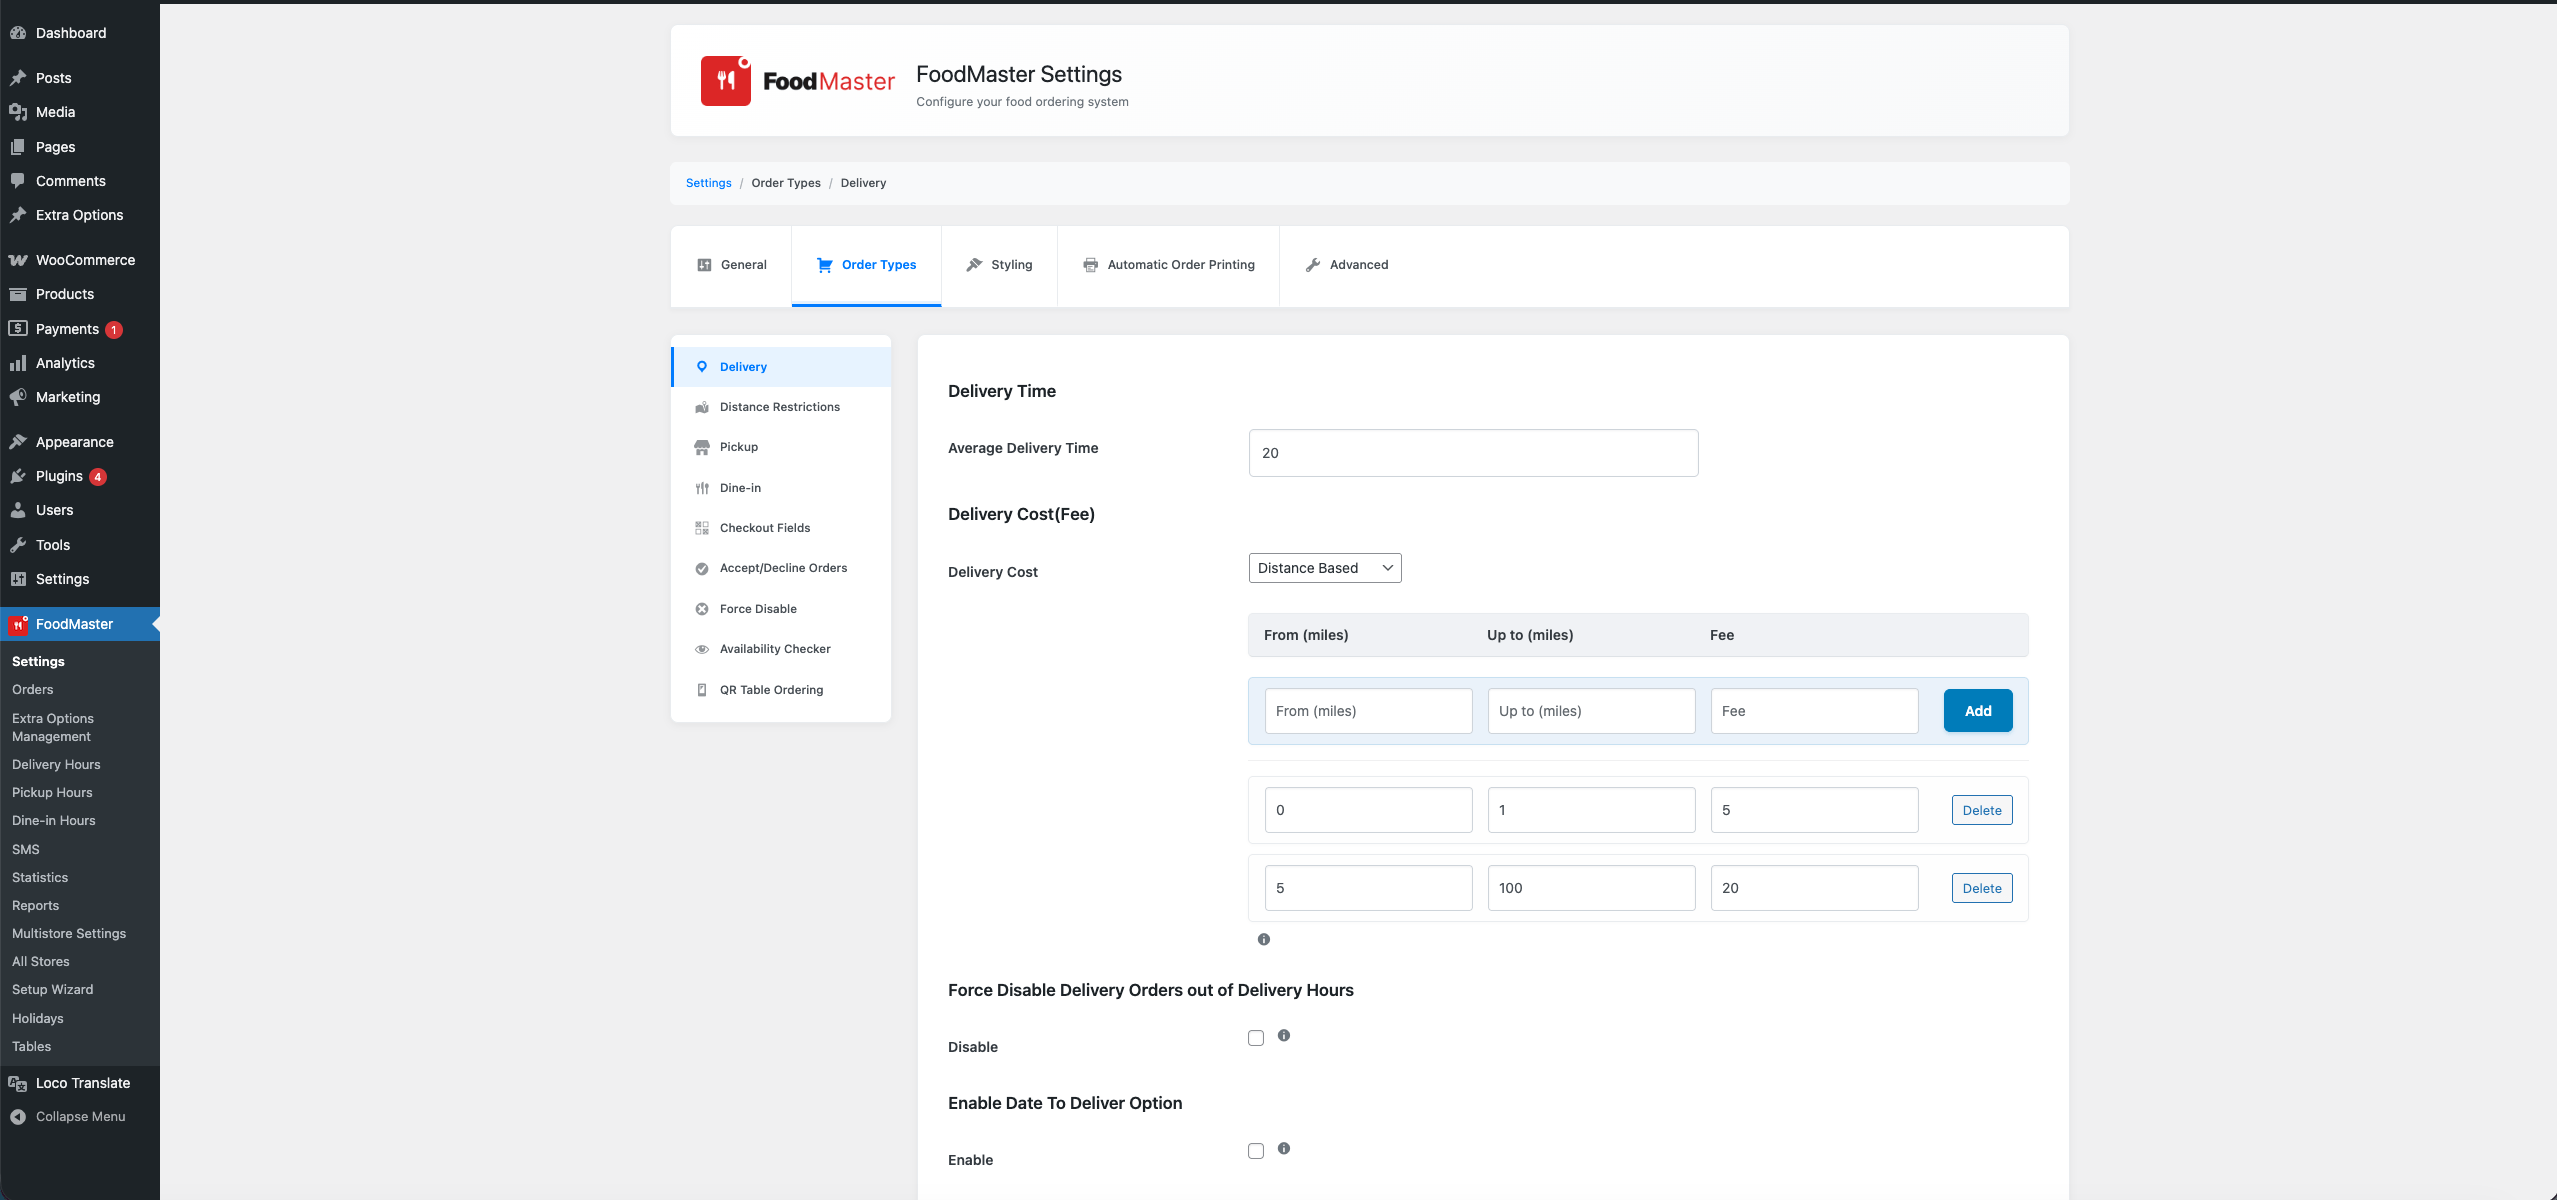Image resolution: width=2557 pixels, height=1200 pixels.
Task: Enable the Force Disable Delivery checkbox
Action: pos(1255,1038)
